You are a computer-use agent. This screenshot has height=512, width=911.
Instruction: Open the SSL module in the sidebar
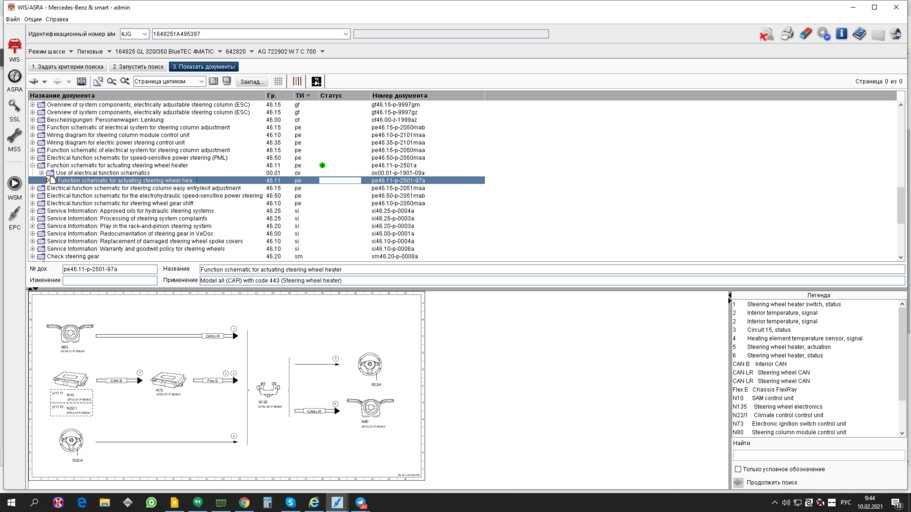pos(15,110)
